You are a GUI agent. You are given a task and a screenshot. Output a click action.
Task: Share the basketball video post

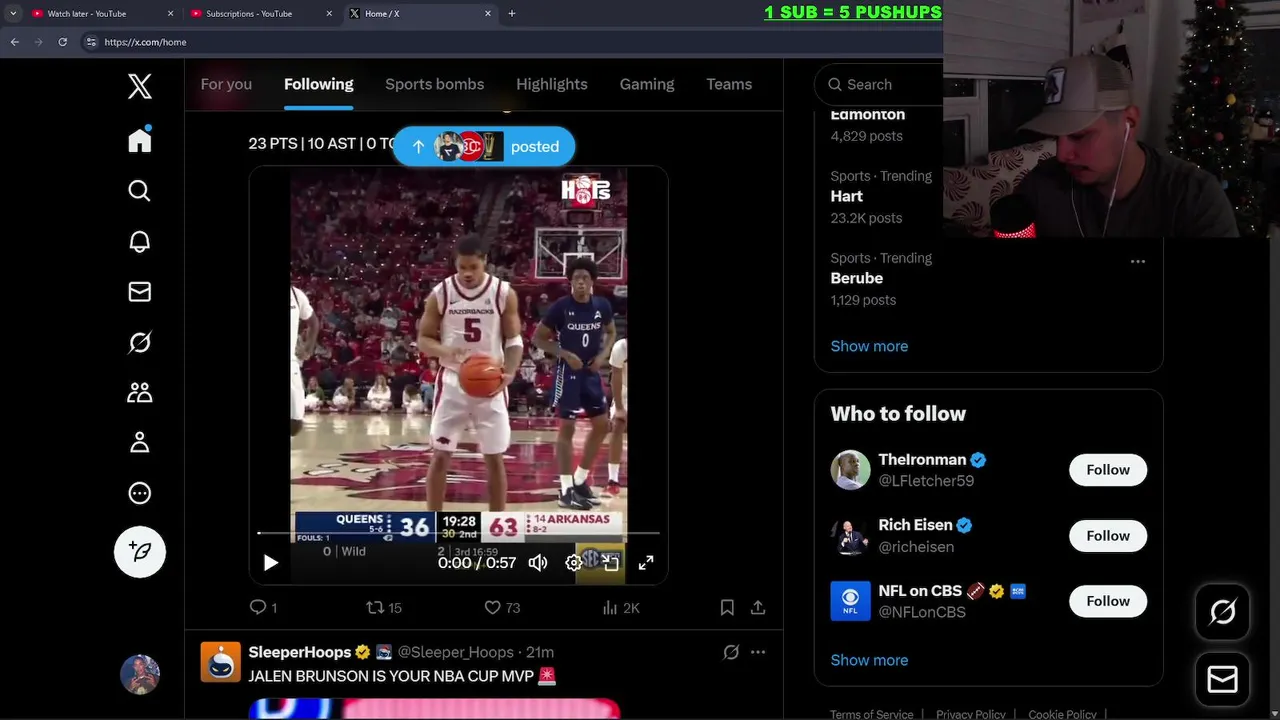click(x=758, y=607)
